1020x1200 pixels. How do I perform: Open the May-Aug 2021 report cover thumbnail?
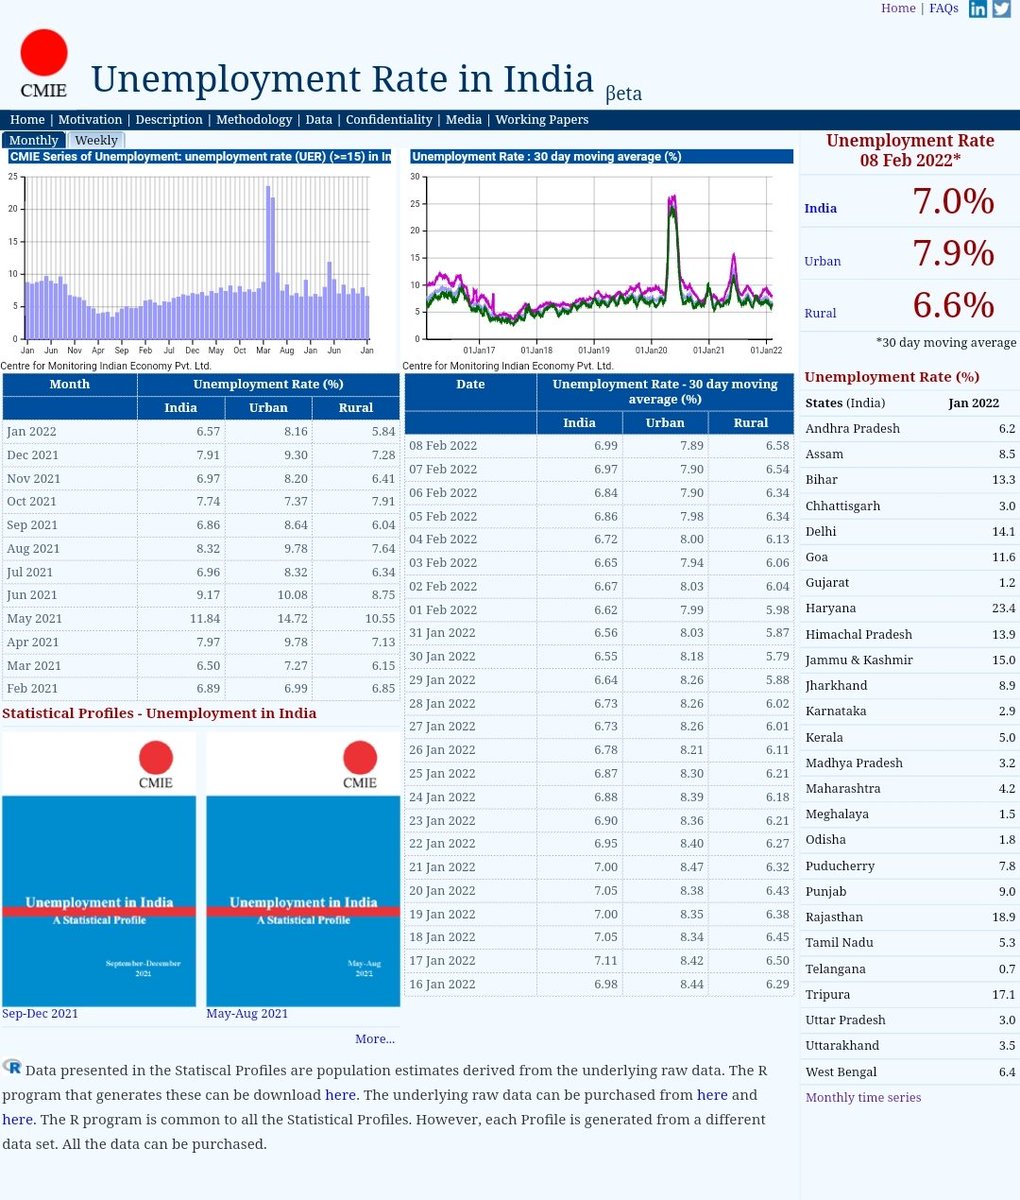pyautogui.click(x=303, y=869)
